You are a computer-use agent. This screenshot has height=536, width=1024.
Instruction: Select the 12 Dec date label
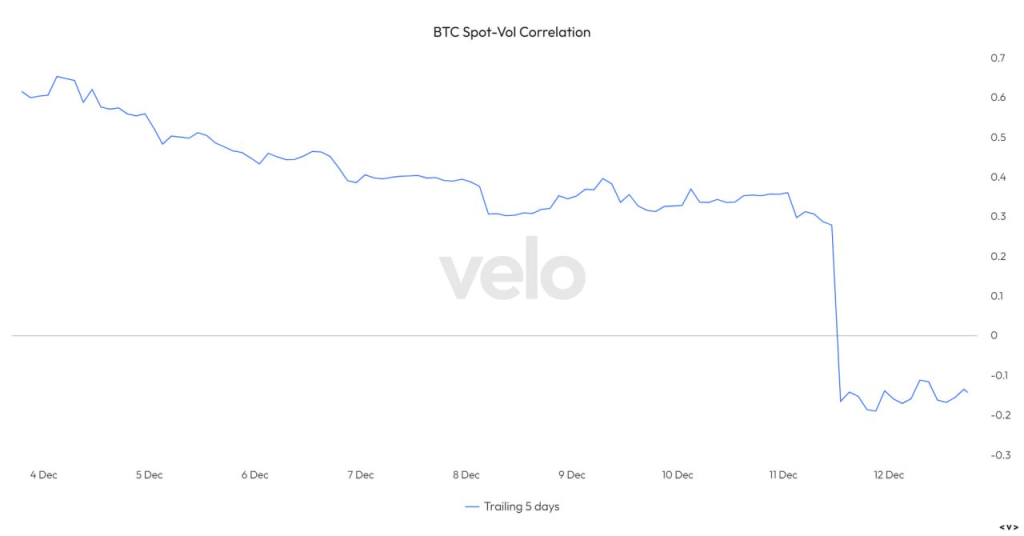click(888, 475)
